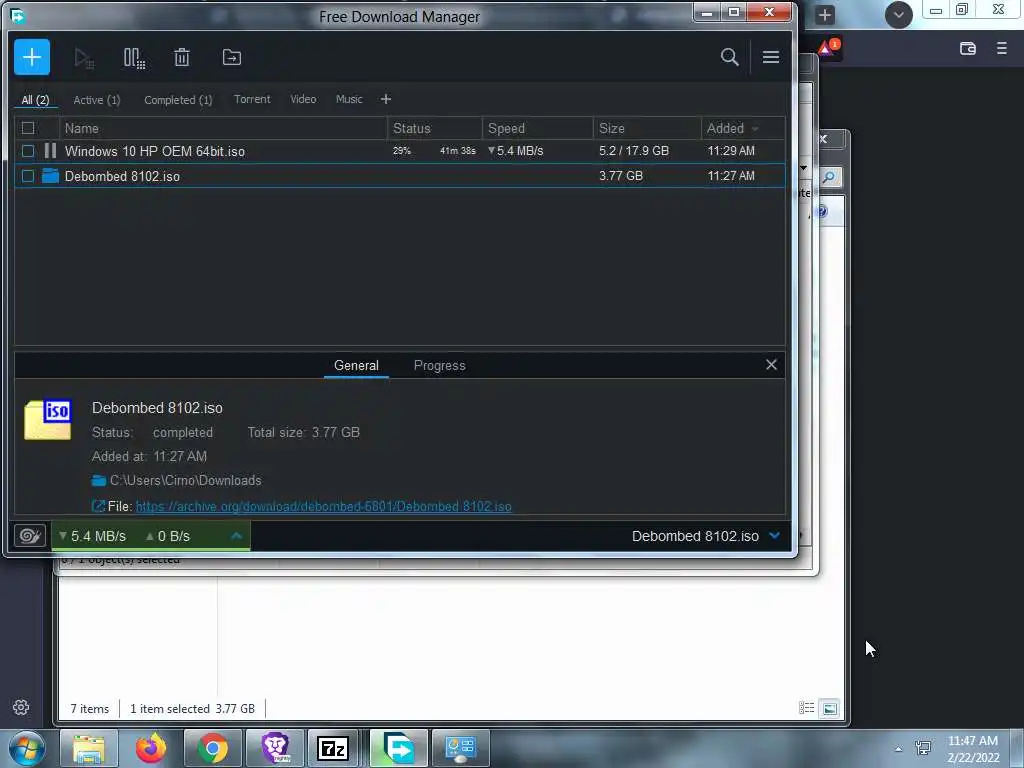Select the Active (1) filter tab
The height and width of the screenshot is (768, 1024).
pyautogui.click(x=97, y=100)
